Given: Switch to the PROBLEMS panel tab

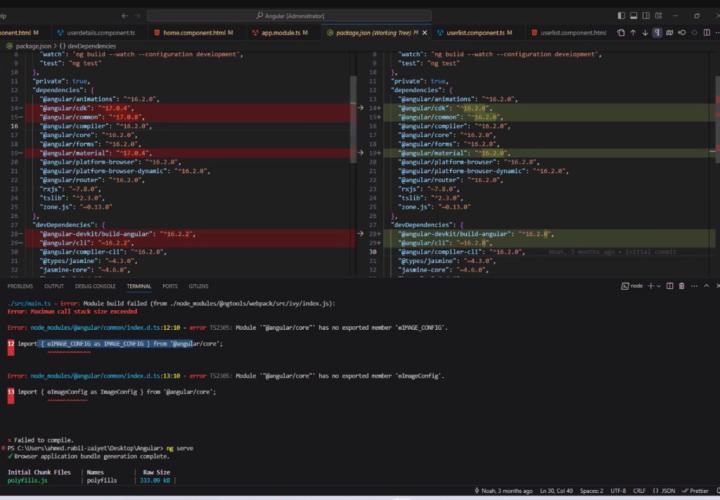Looking at the screenshot, I should [x=21, y=286].
